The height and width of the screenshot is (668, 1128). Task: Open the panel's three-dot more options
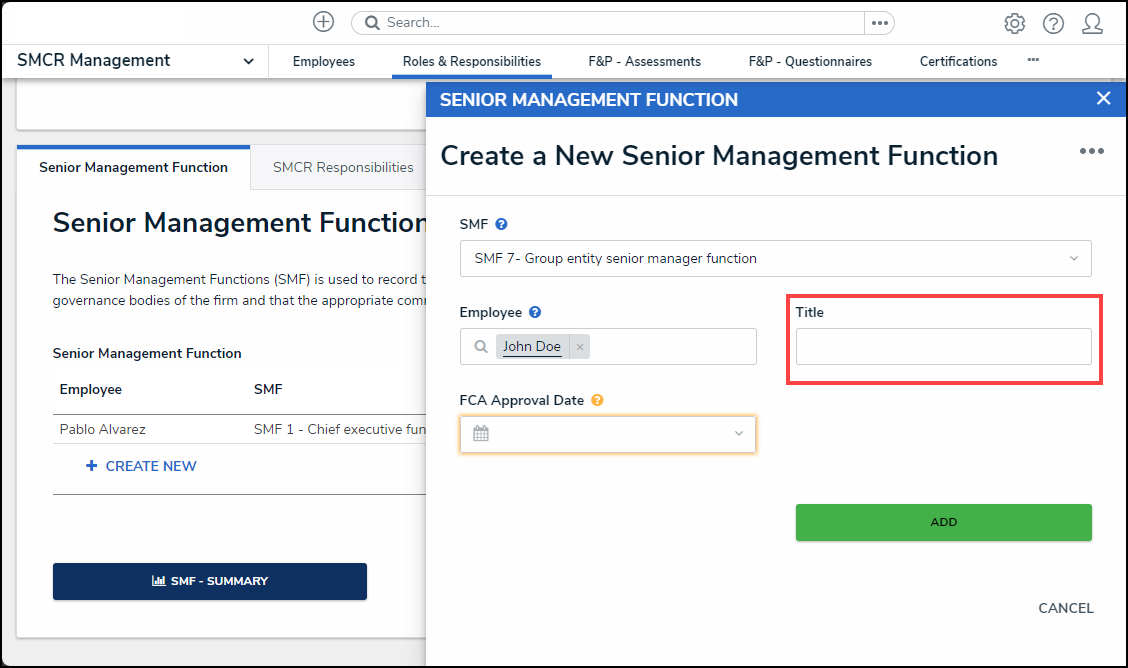click(x=1091, y=151)
